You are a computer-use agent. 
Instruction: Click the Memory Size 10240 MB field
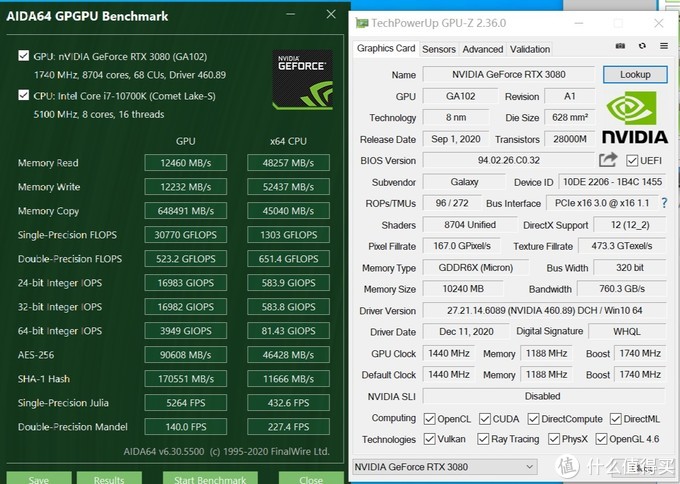click(463, 289)
